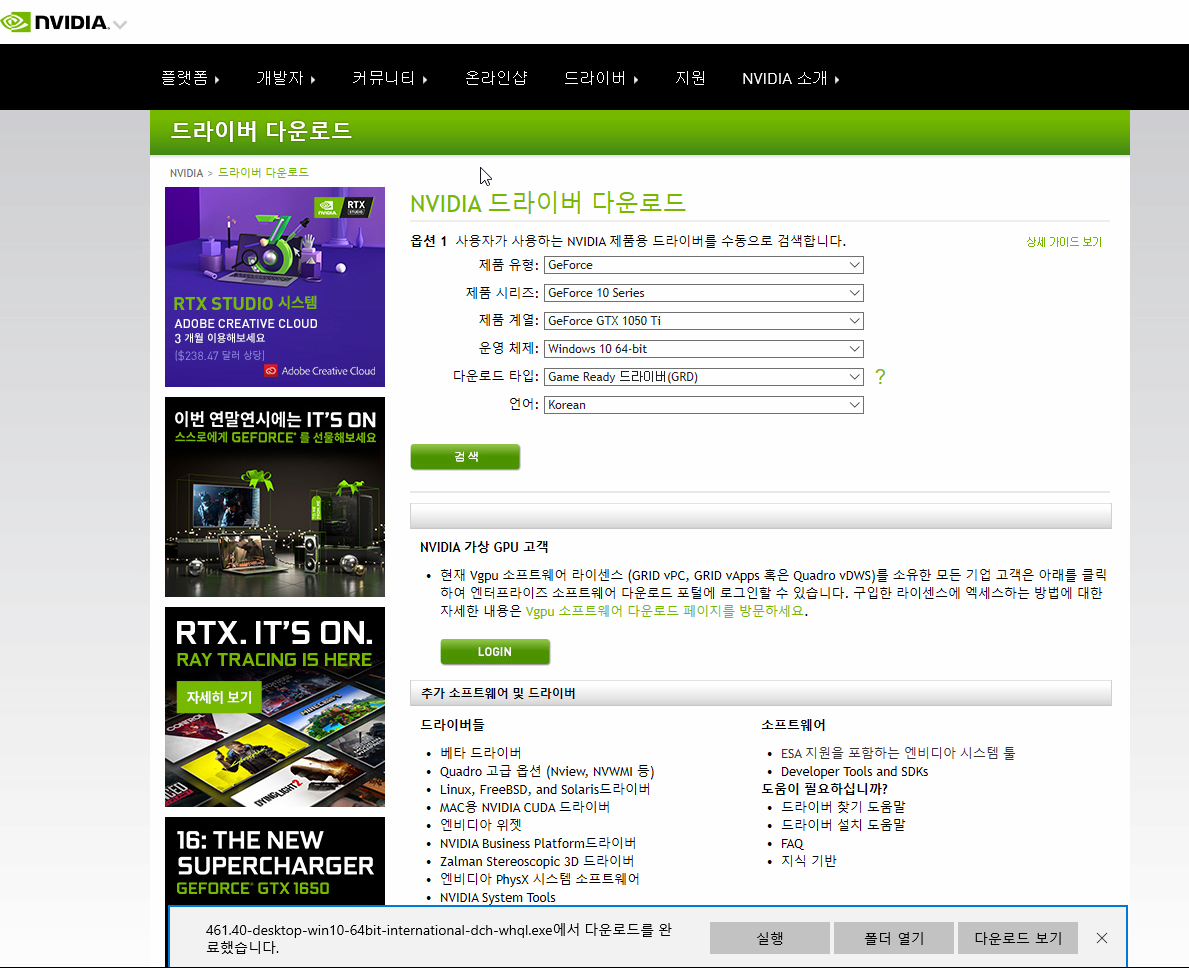Click 다운로드 보기 in download bar
Screen dimensions: 1189x968
point(1018,938)
